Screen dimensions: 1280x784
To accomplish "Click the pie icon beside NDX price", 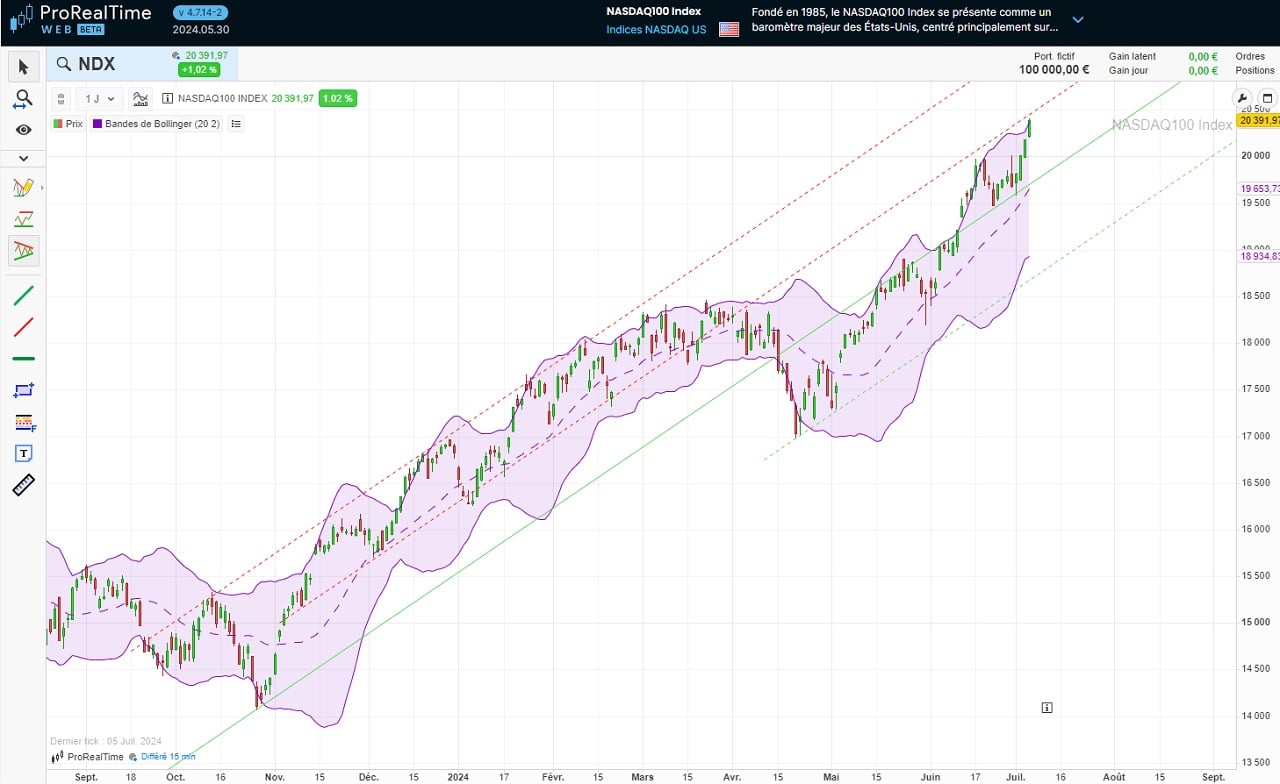I will (x=176, y=56).
